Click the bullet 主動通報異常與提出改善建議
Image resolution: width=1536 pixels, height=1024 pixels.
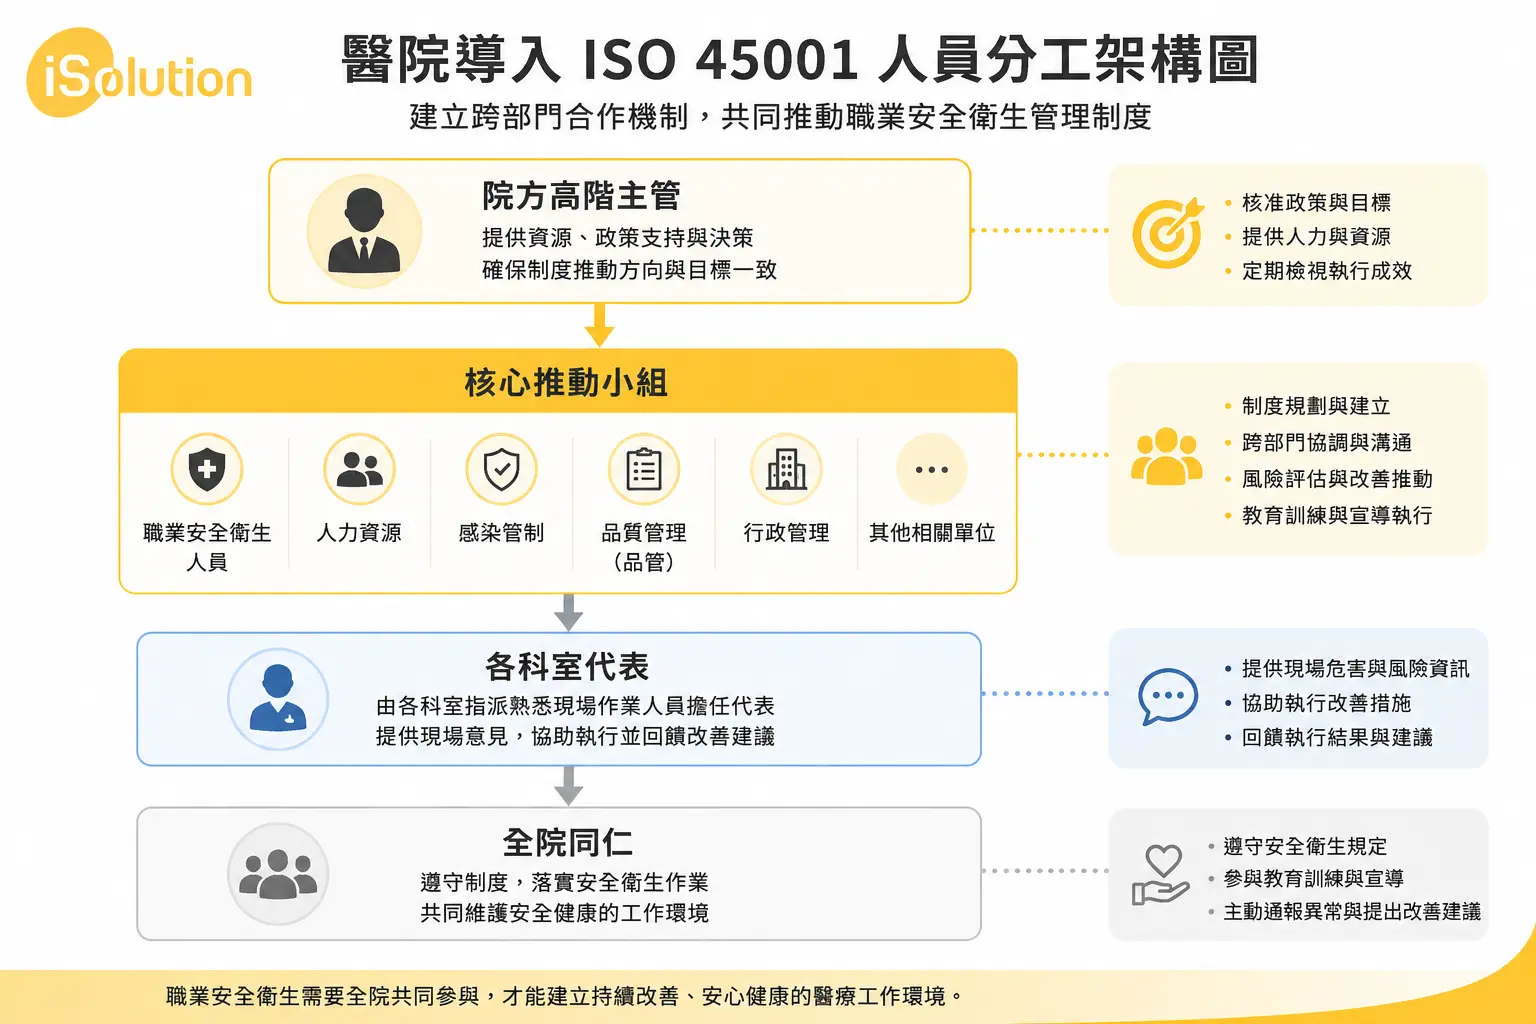click(1352, 912)
